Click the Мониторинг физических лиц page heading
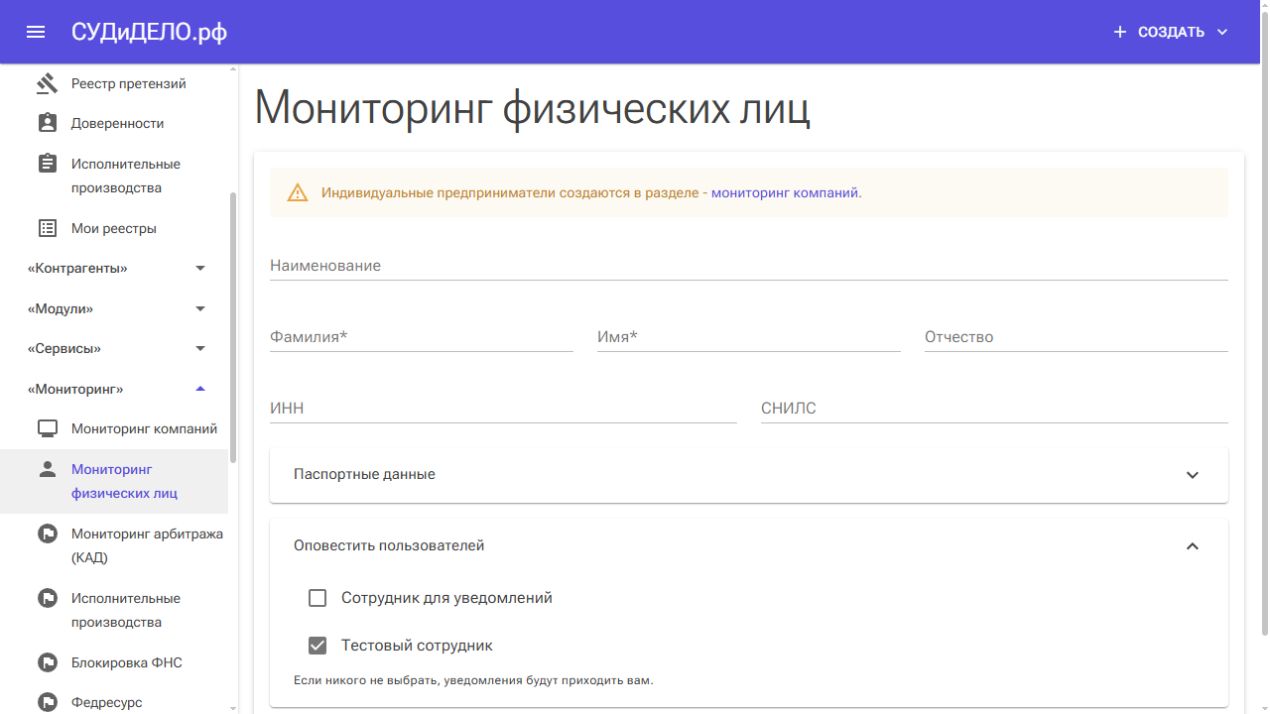The image size is (1270, 714). click(532, 108)
